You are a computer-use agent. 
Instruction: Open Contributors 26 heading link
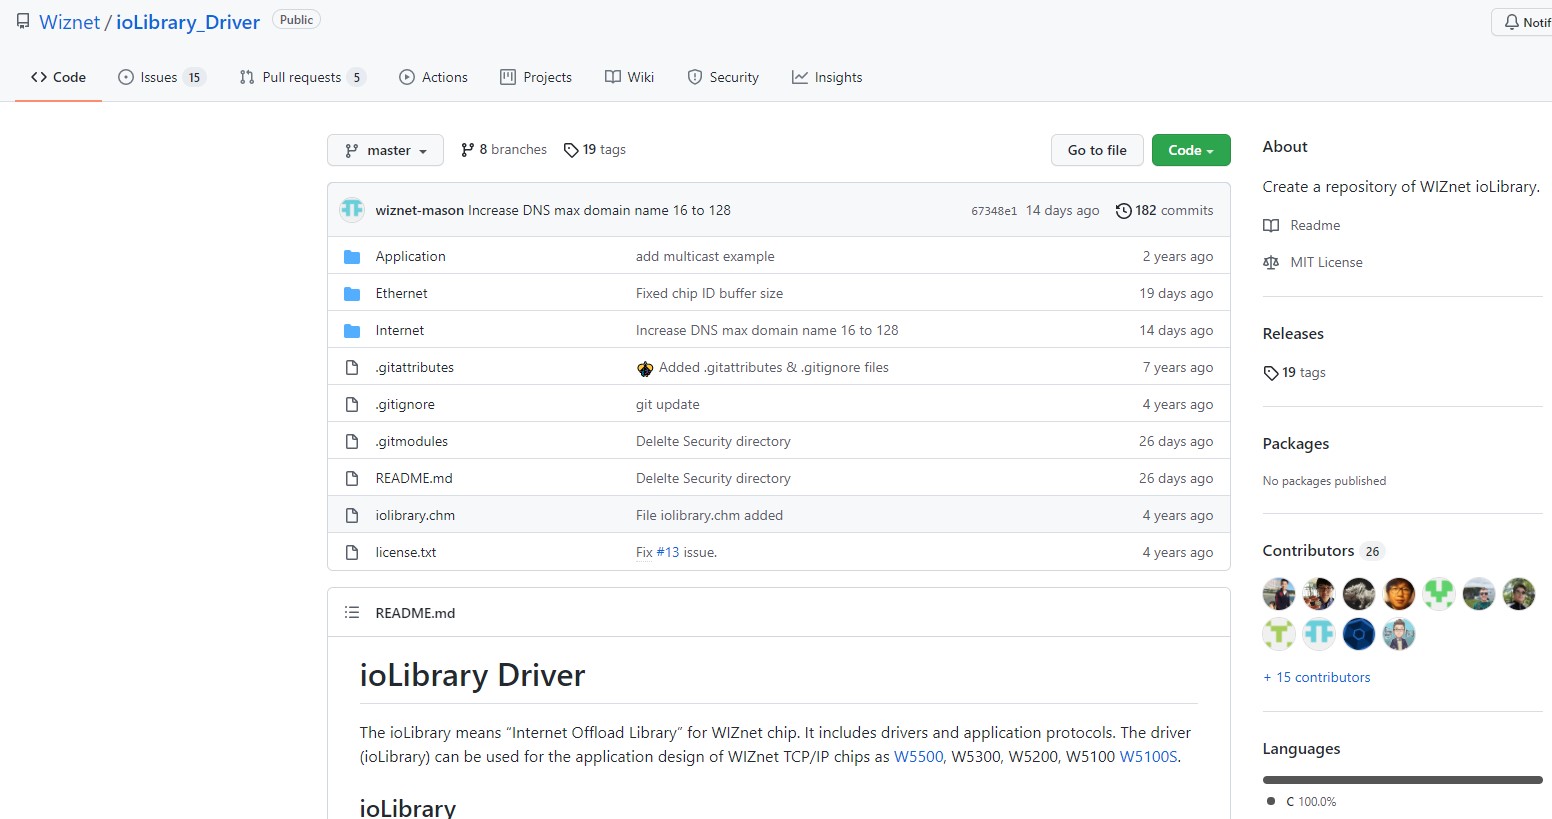[1323, 550]
